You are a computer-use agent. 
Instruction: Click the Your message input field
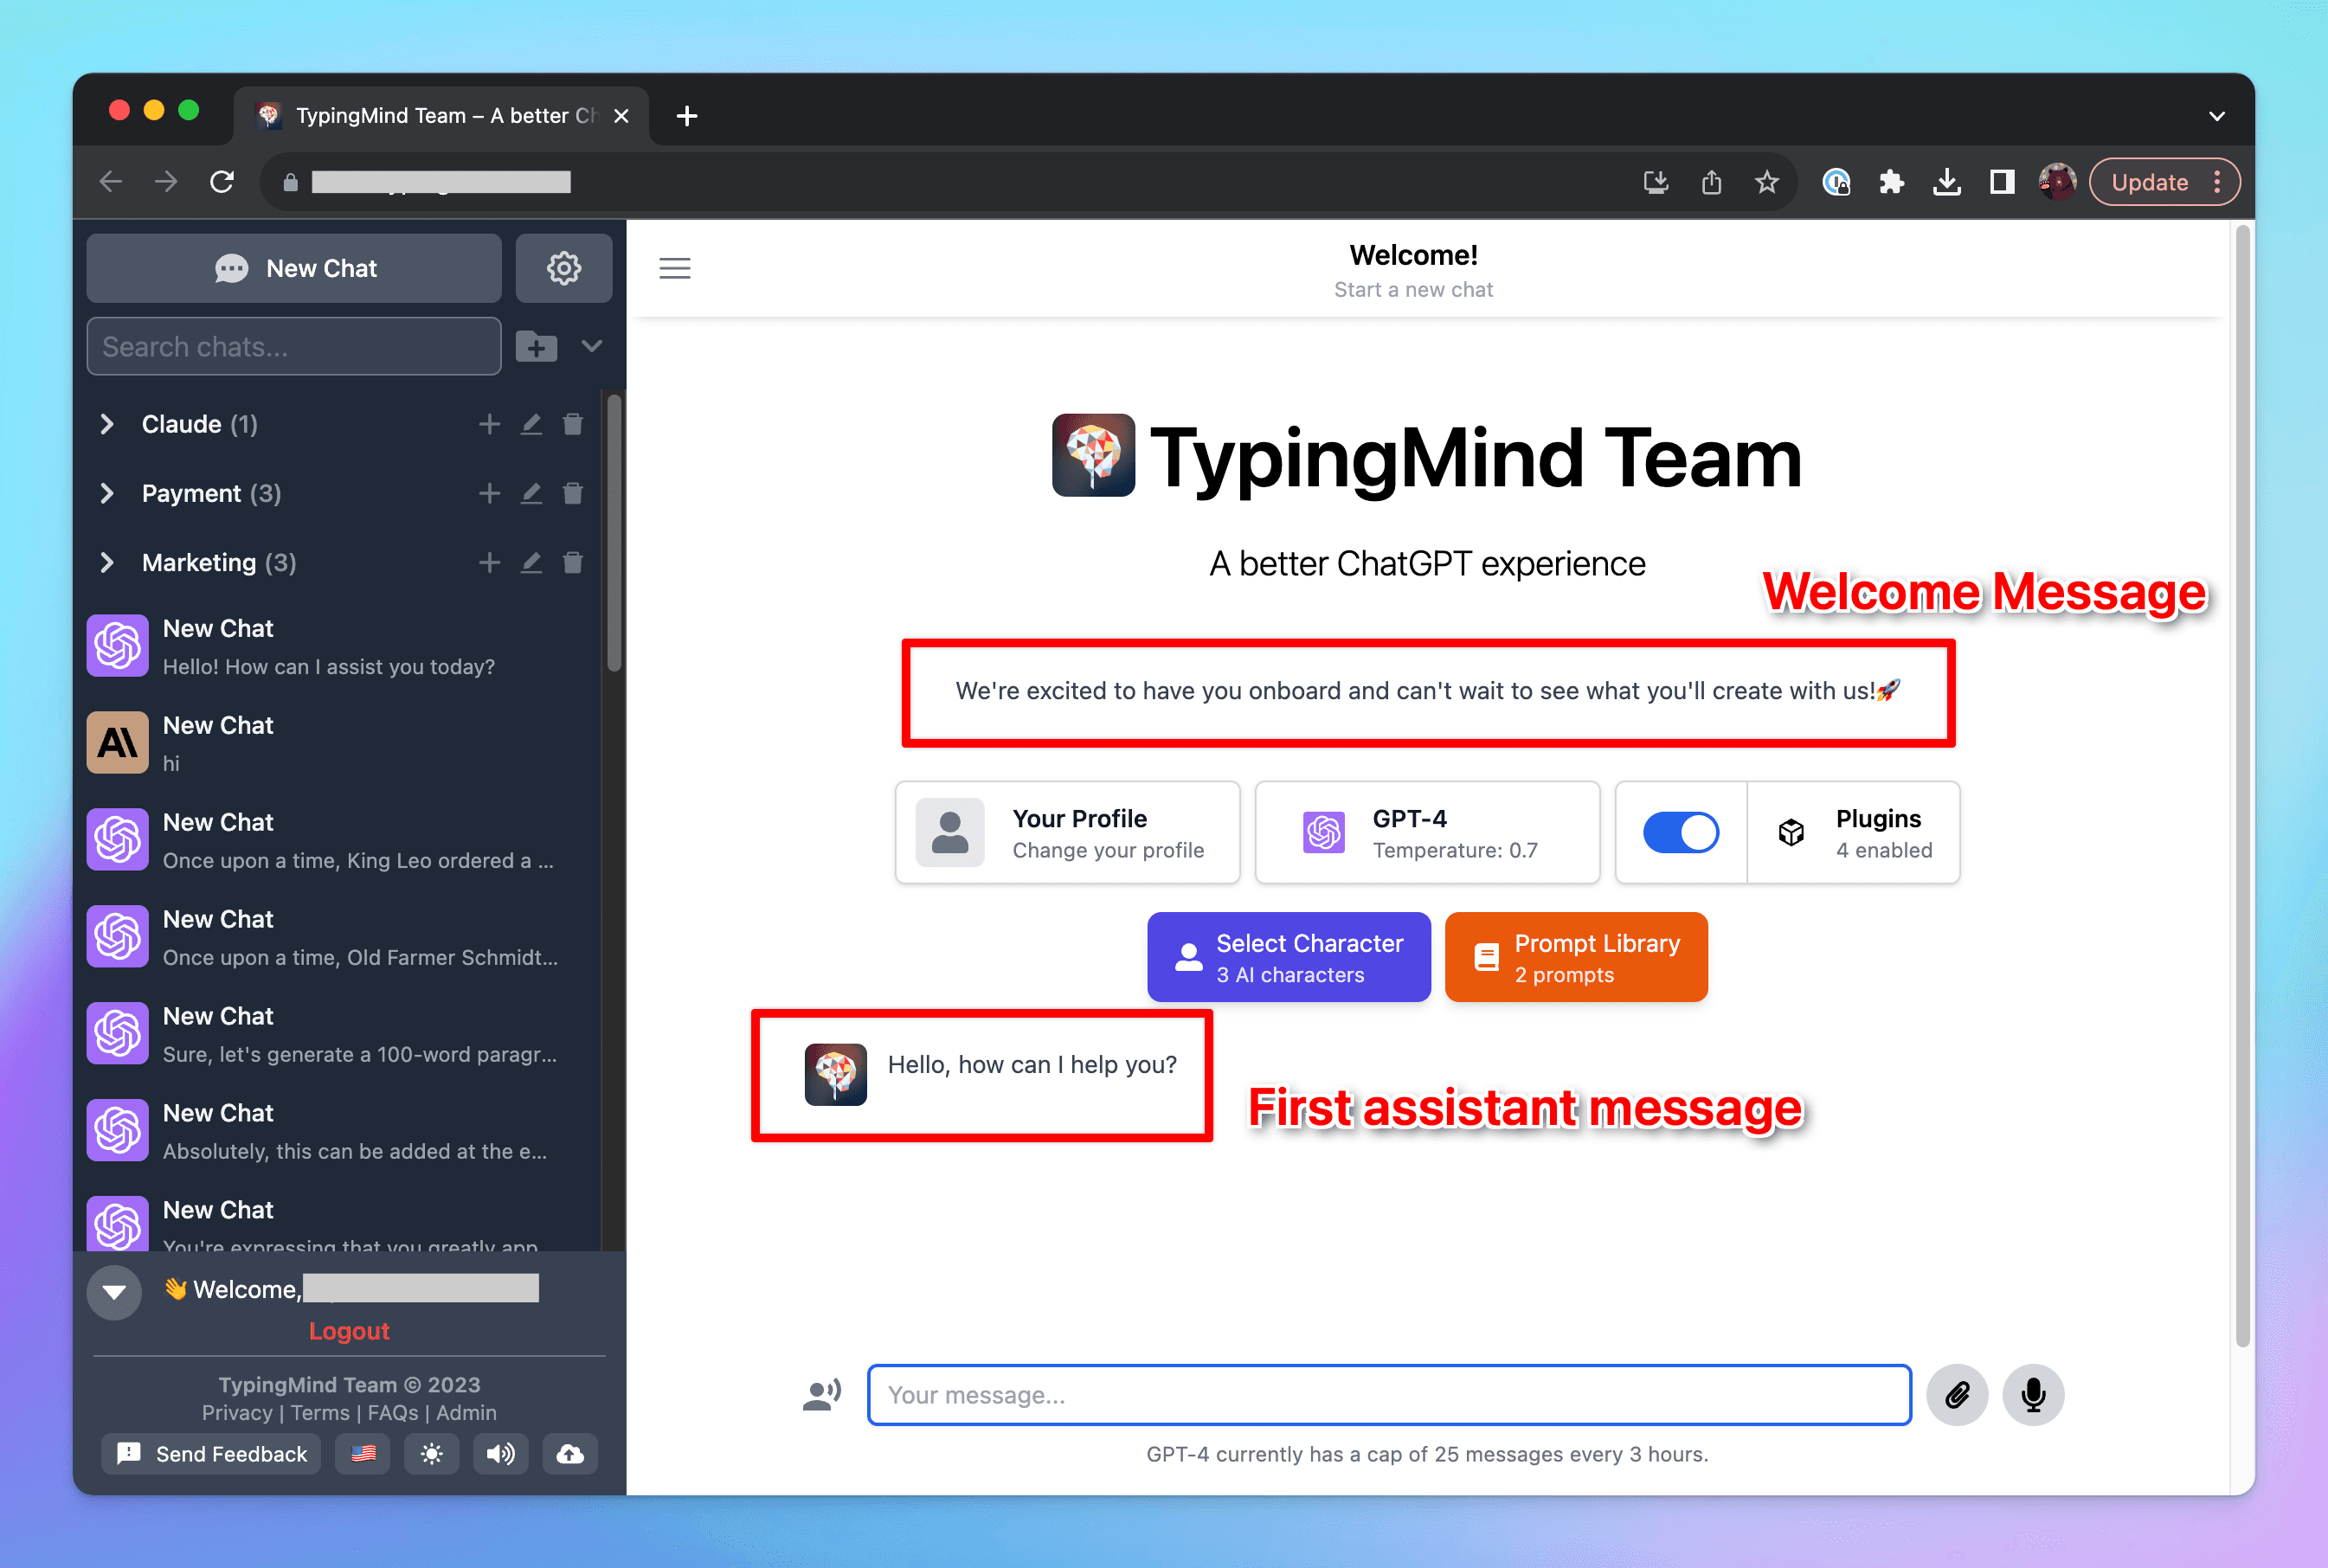pos(1388,1394)
